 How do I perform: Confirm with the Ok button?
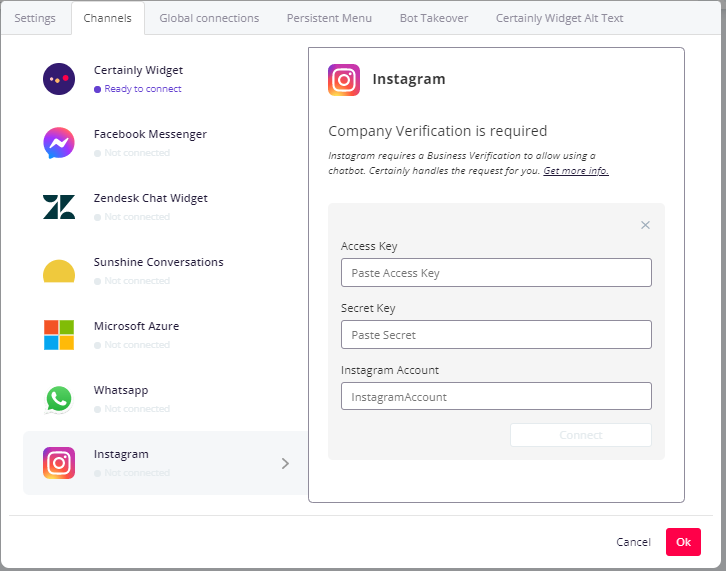(x=683, y=542)
